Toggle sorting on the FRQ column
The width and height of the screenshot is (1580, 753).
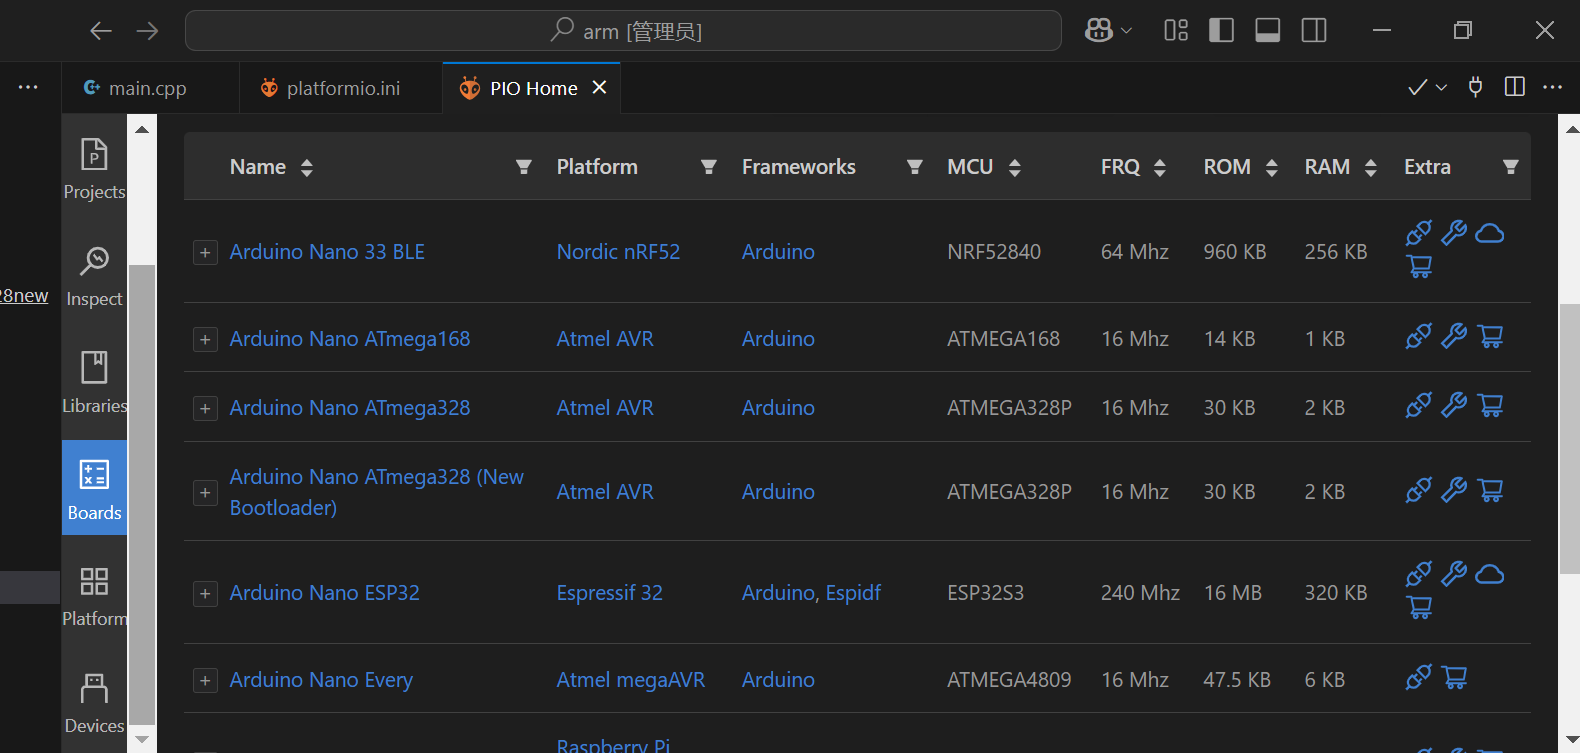coord(1160,167)
